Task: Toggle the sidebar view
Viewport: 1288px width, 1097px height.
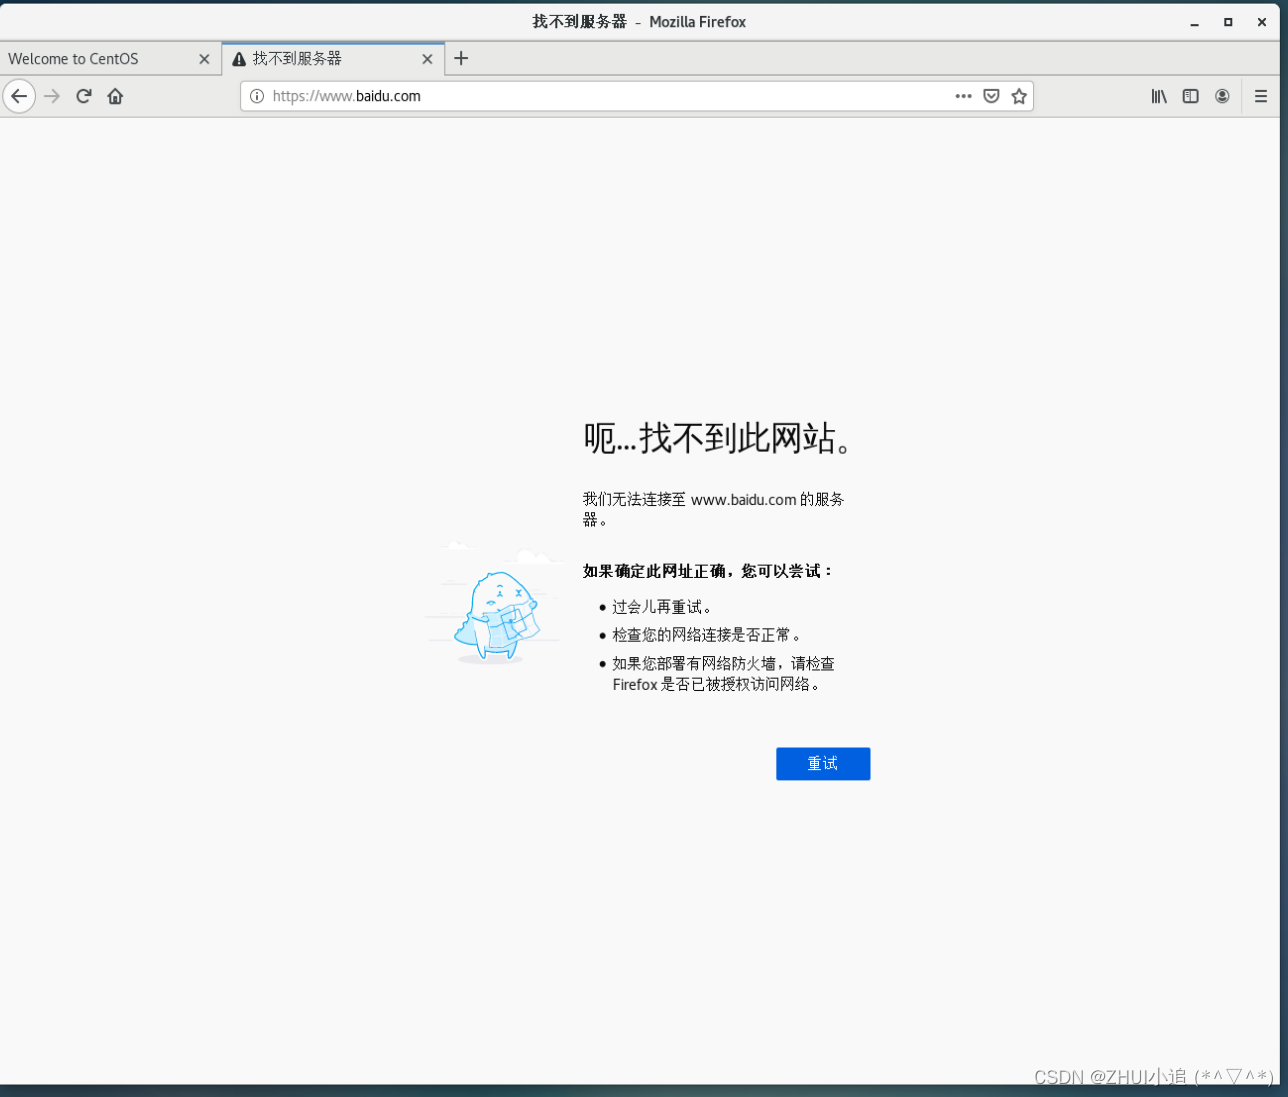Action: 1190,96
